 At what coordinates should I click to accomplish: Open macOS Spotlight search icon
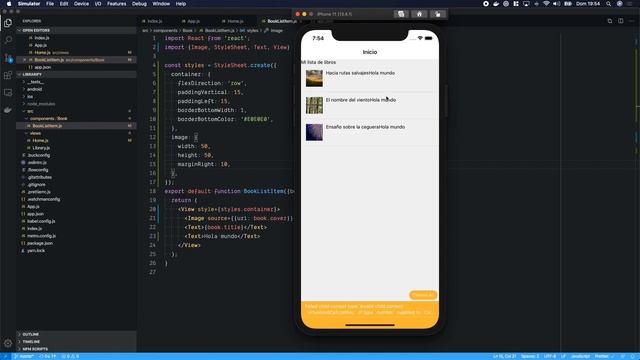click(608, 4)
